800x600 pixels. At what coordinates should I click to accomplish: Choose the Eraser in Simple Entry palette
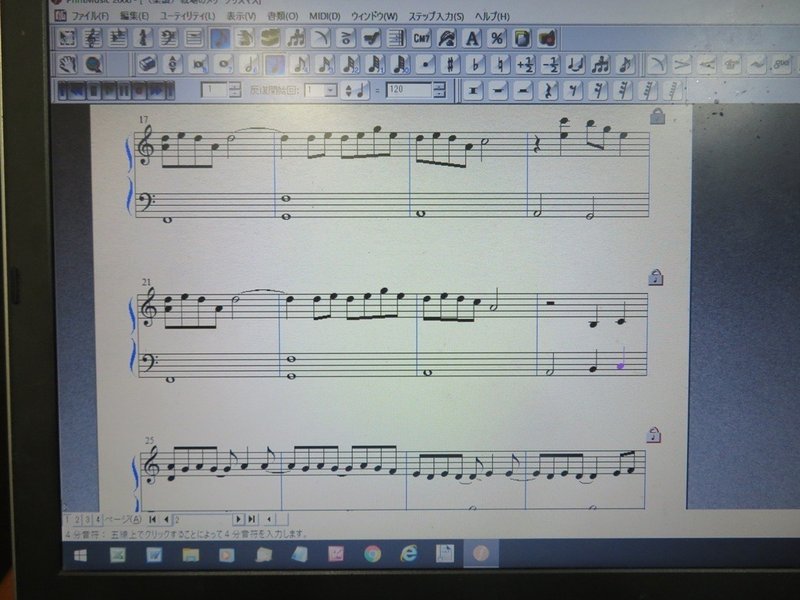tap(147, 64)
